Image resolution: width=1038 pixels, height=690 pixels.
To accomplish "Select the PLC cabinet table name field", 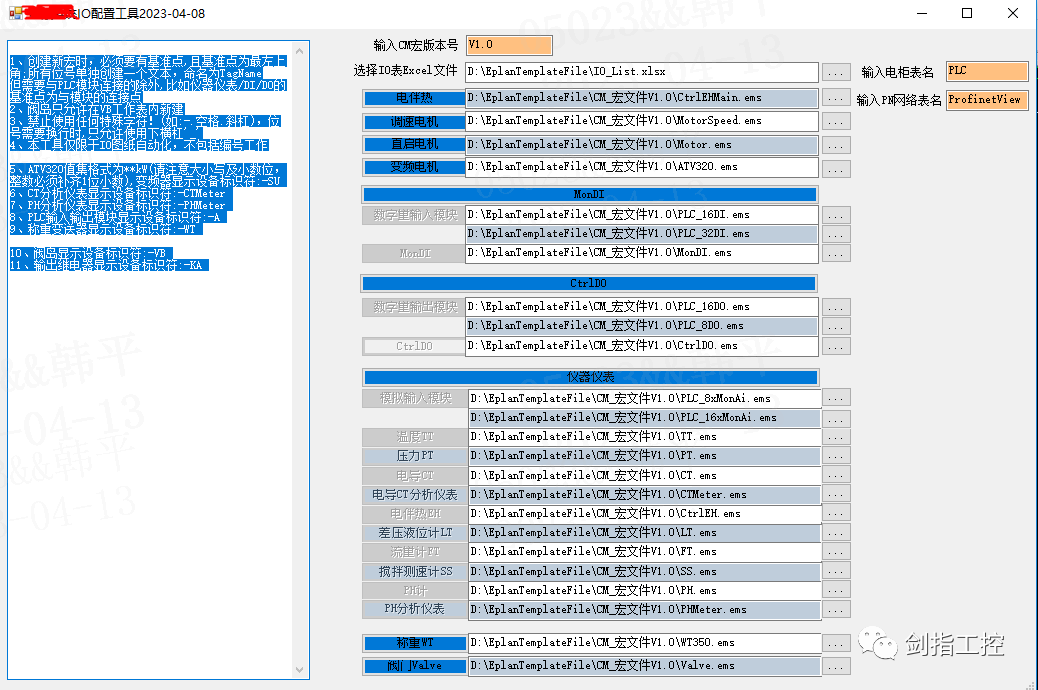I will [986, 71].
